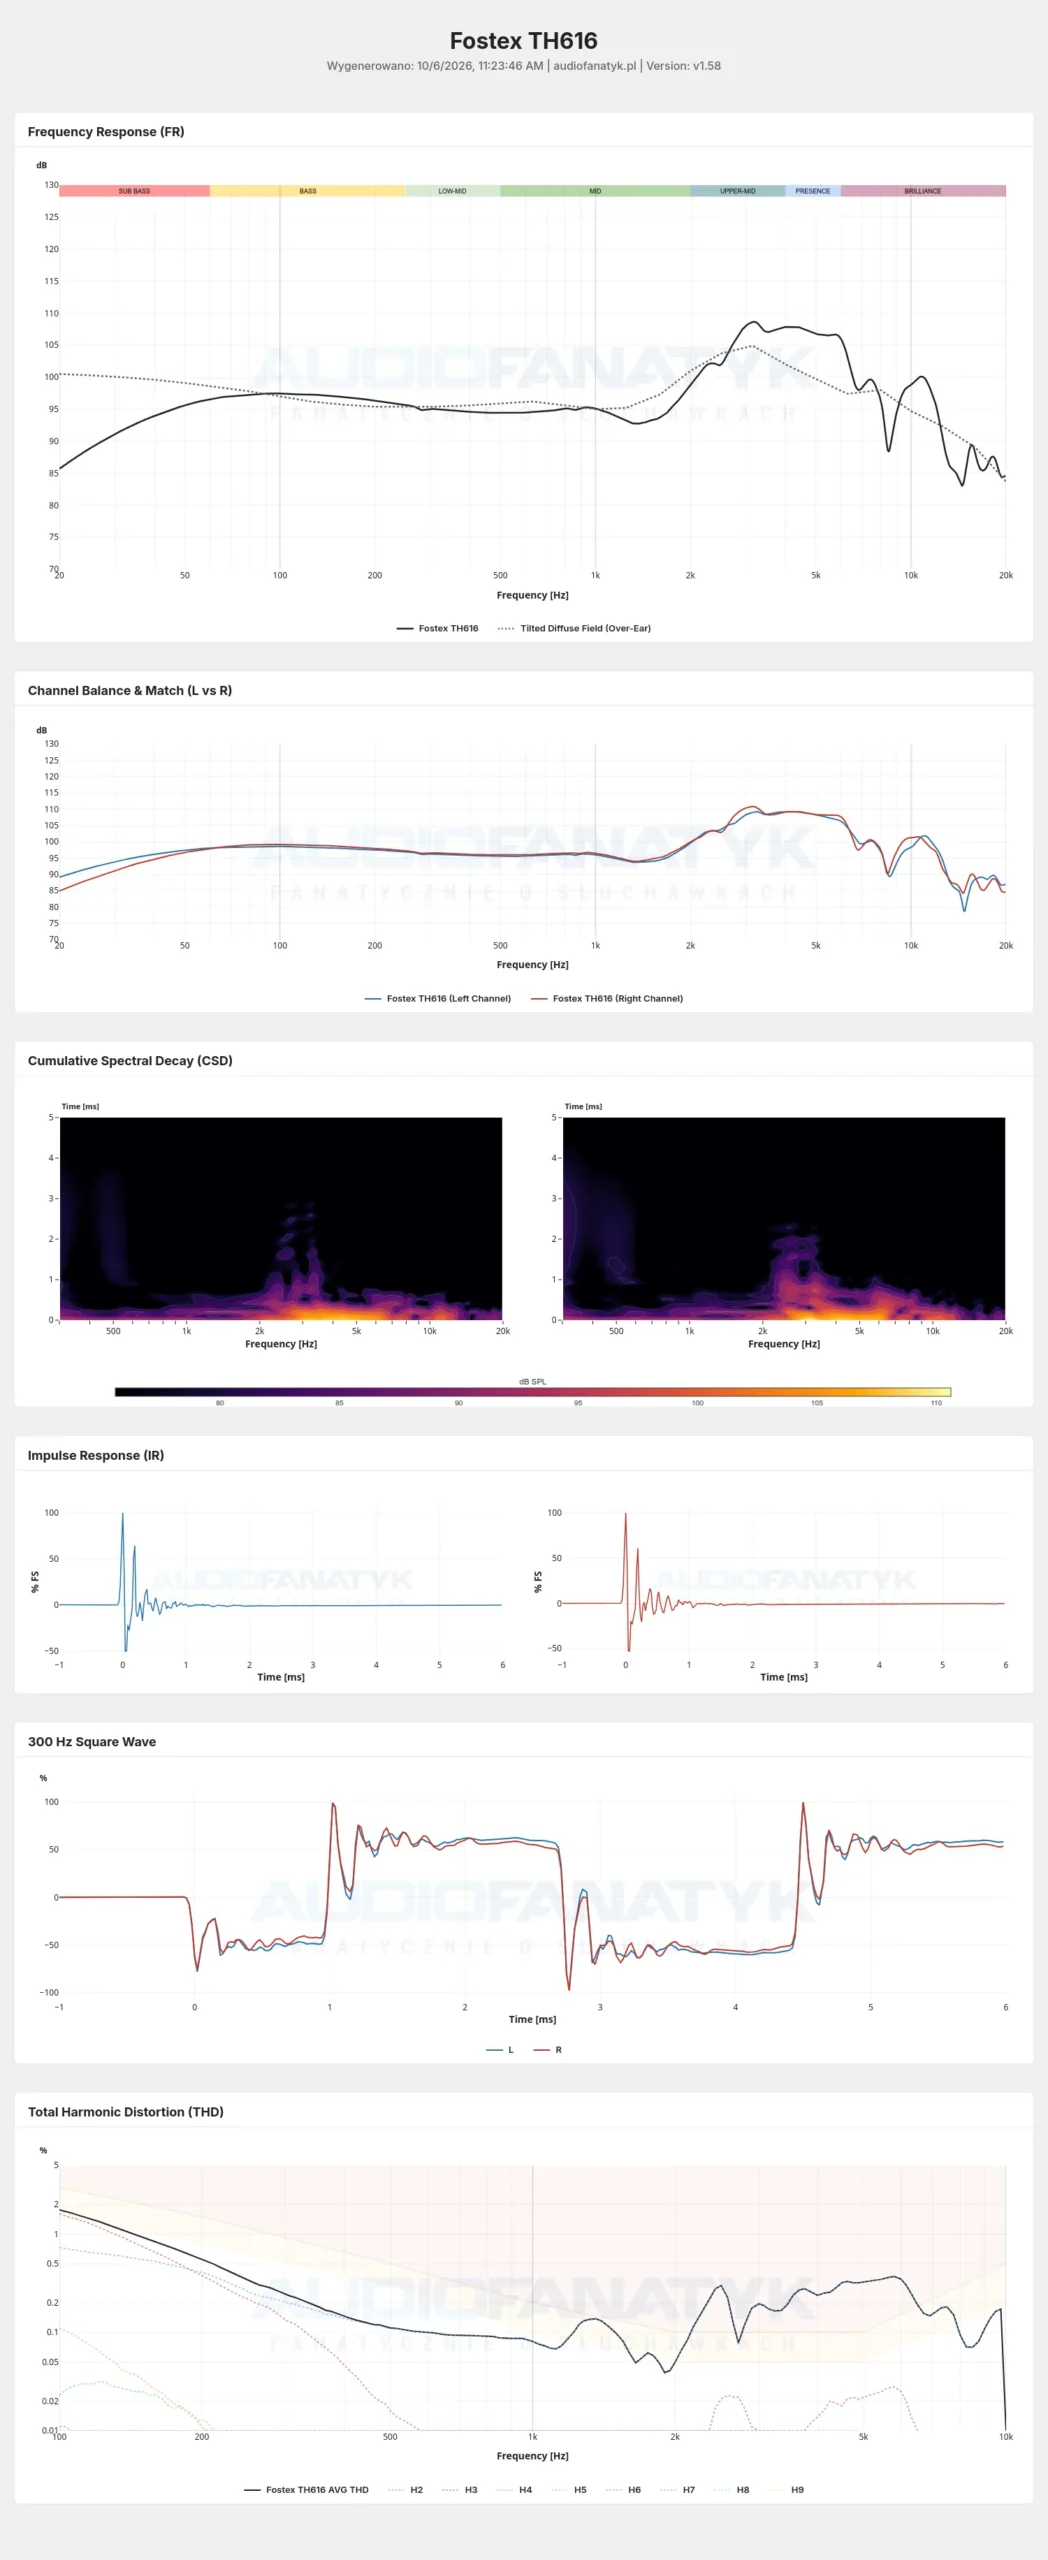Click the blue left-channel impulse response plot

[281, 1582]
